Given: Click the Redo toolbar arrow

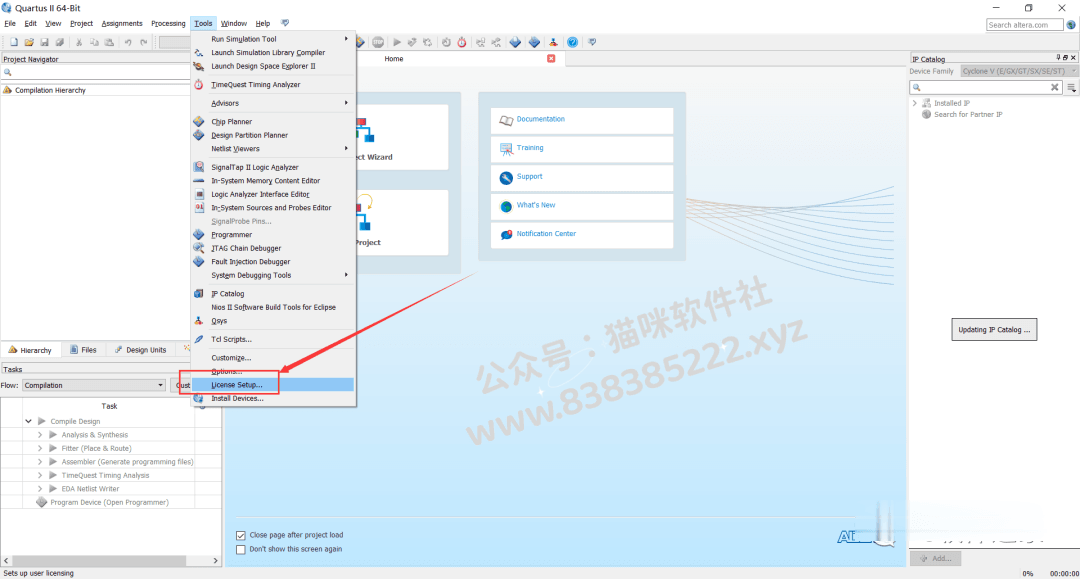Looking at the screenshot, I should point(143,42).
